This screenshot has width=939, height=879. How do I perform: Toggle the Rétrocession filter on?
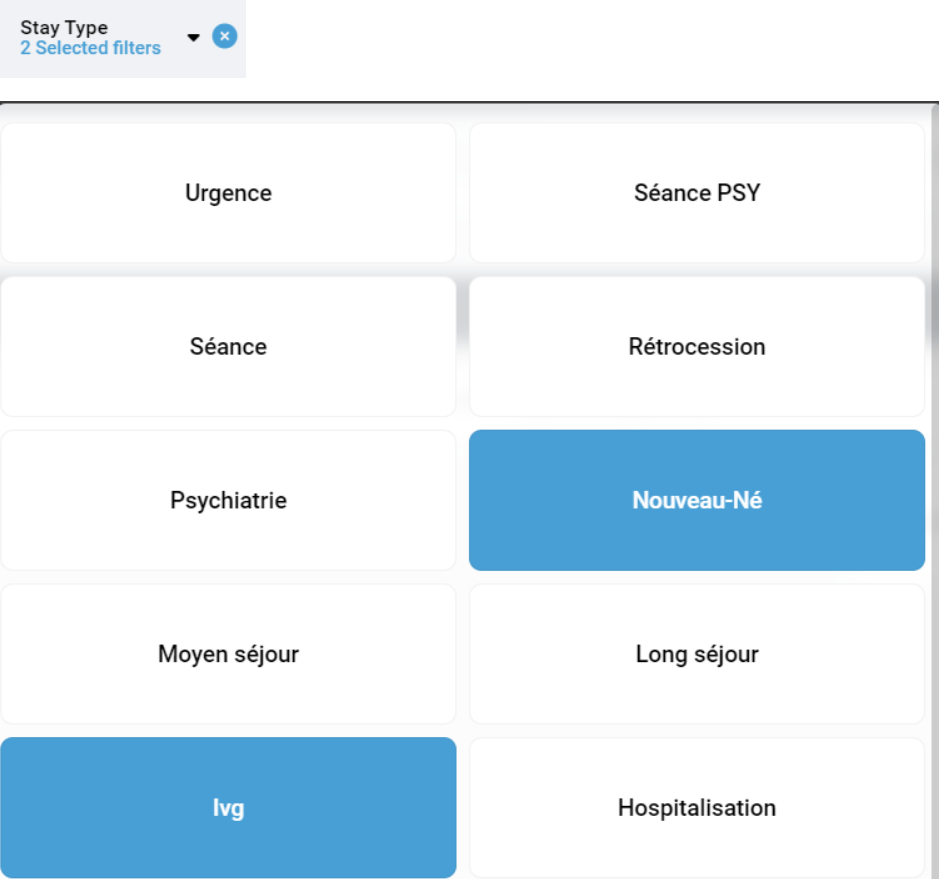point(697,347)
